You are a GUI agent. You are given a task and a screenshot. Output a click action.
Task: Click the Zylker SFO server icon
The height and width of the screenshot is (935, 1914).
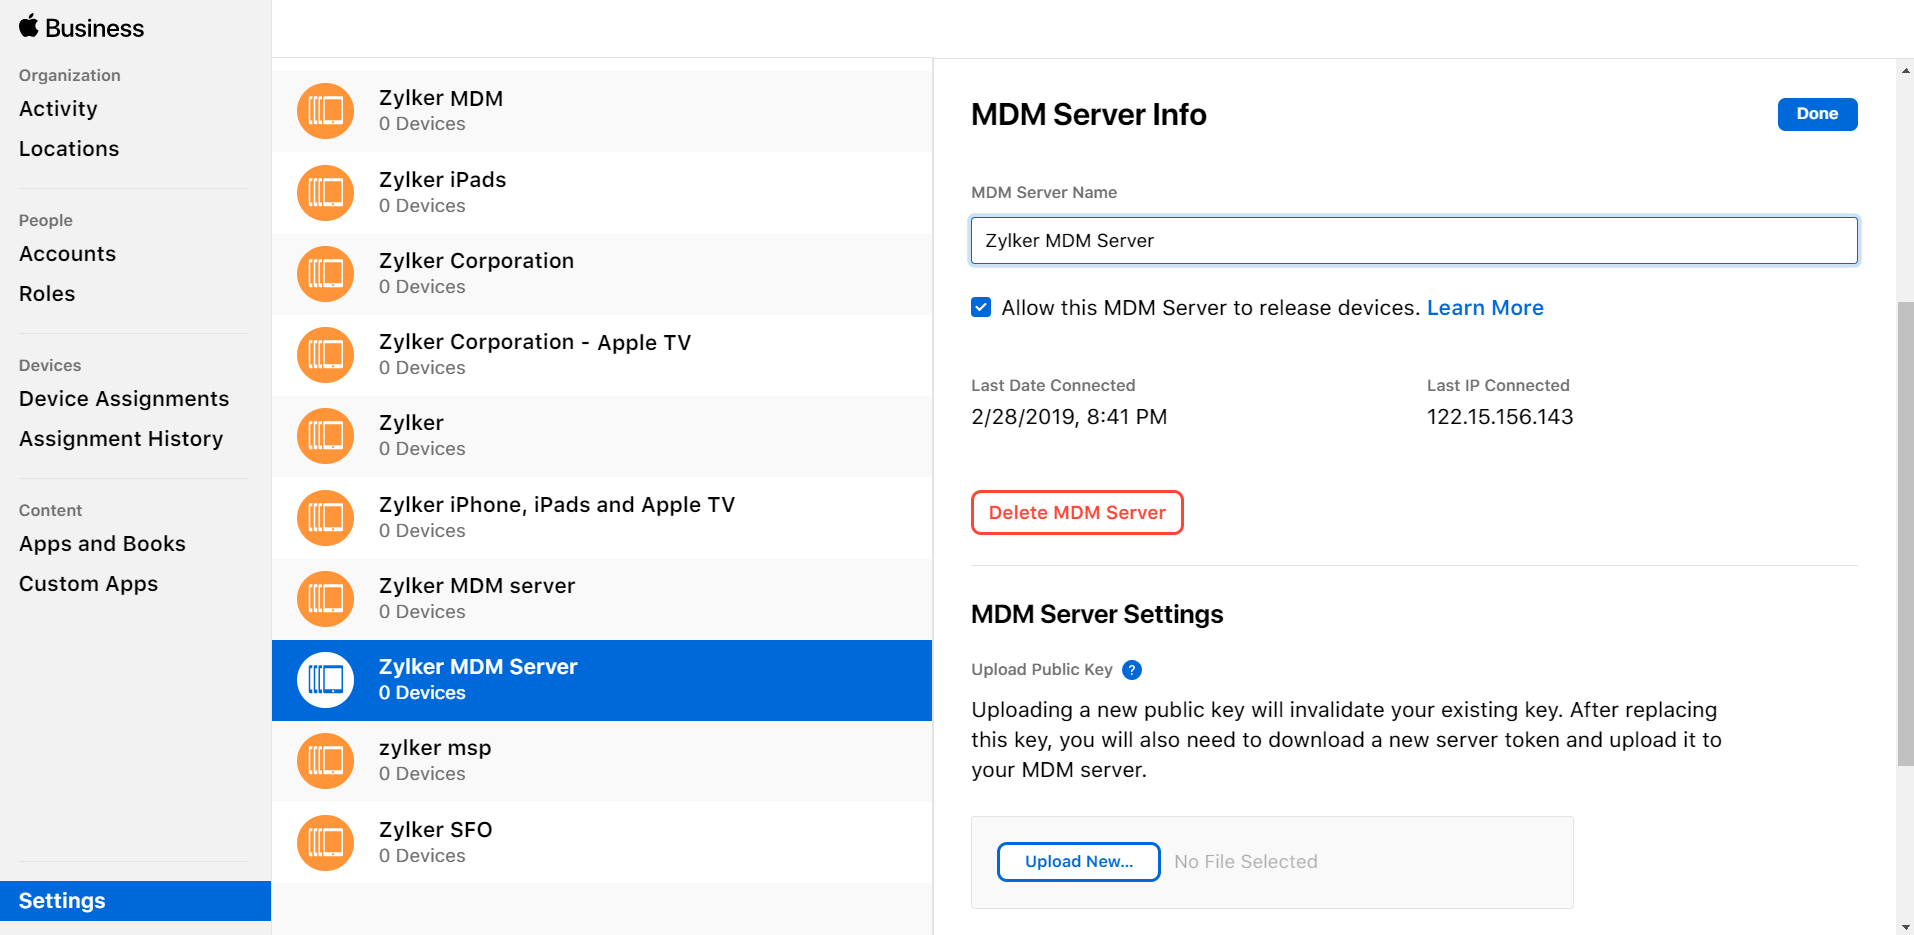[325, 843]
